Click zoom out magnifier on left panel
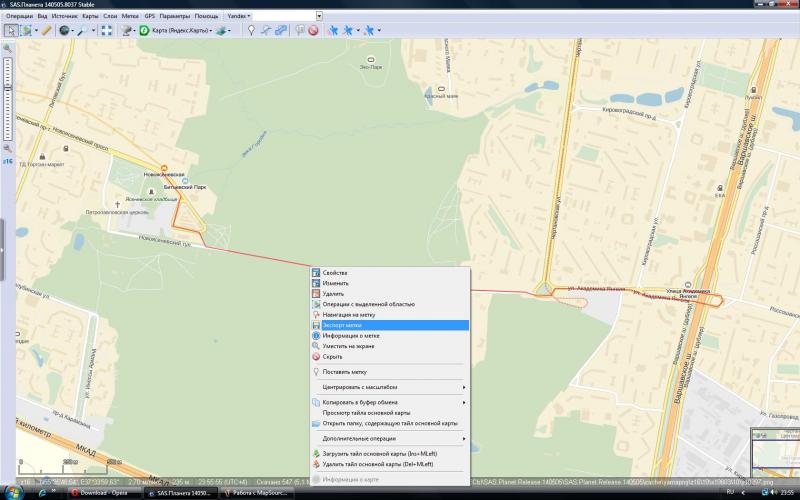 click(x=7, y=148)
